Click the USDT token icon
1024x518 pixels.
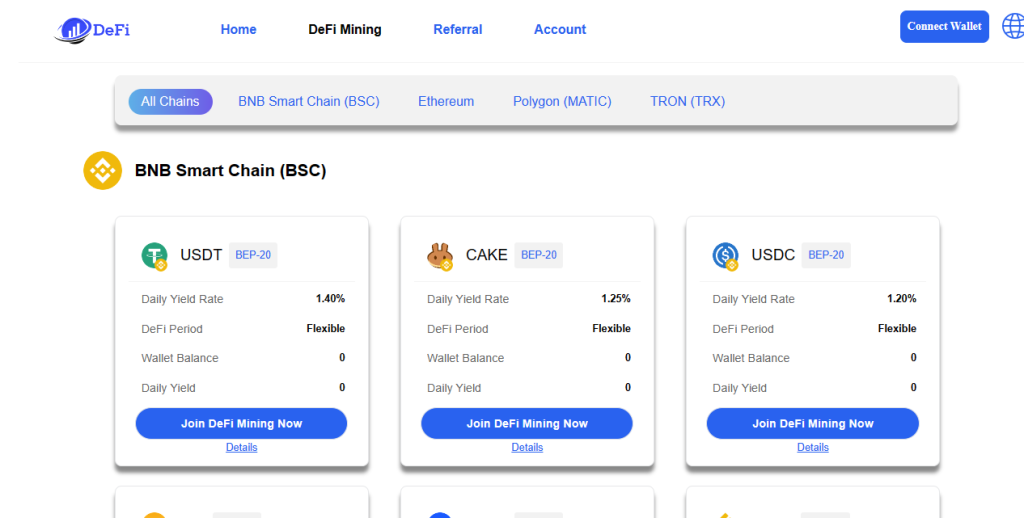(x=155, y=255)
